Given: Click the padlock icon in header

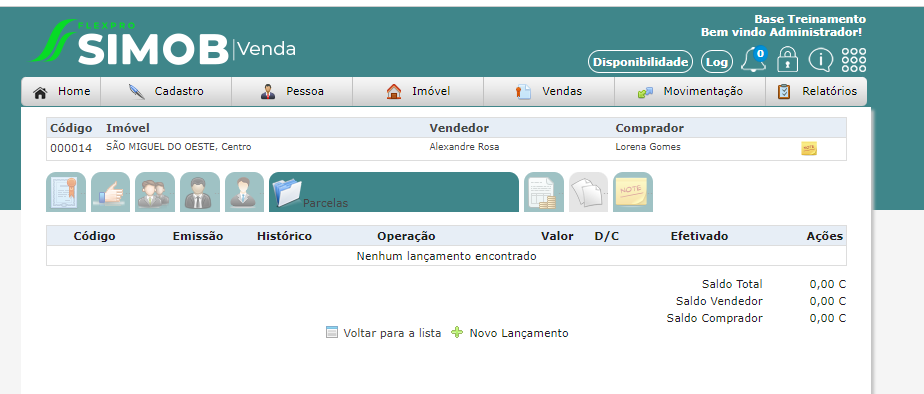Looking at the screenshot, I should pos(787,59).
